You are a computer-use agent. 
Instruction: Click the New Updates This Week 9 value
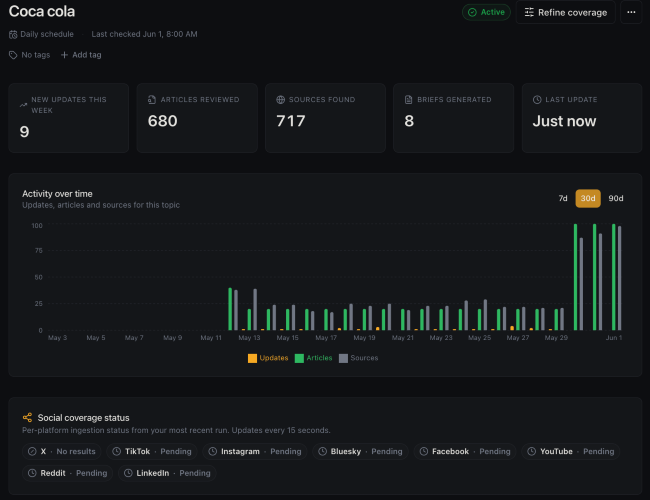(x=24, y=132)
